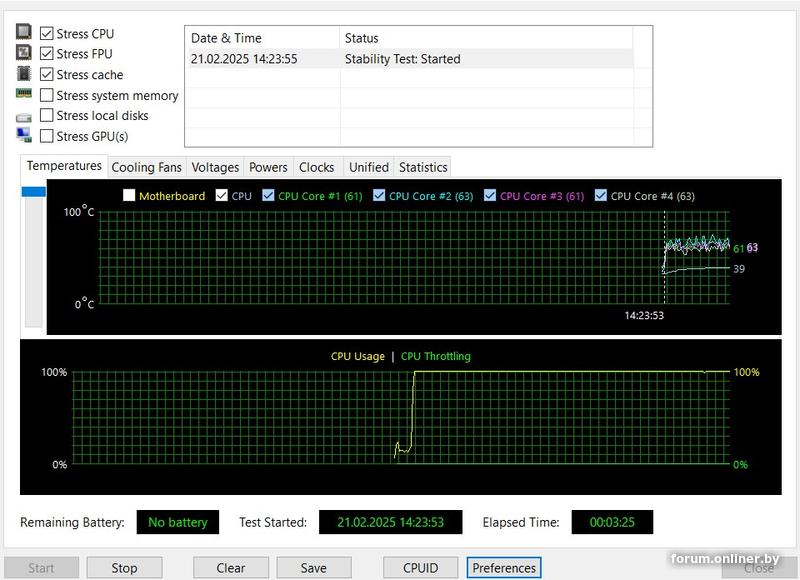Click the FPU chip icon beside Stress FPU
The width and height of the screenshot is (800, 580).
[24, 53]
